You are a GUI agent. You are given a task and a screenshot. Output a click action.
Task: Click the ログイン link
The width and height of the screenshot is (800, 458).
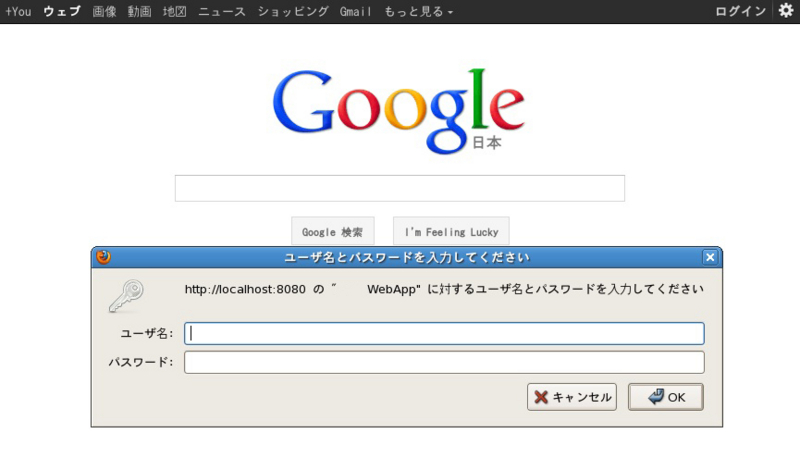(x=740, y=11)
